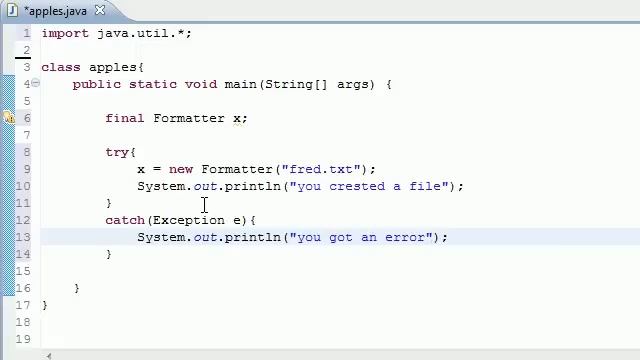Screen dimensions: 640x360
Task: Click line number 13 in gutter
Action: tap(23, 237)
